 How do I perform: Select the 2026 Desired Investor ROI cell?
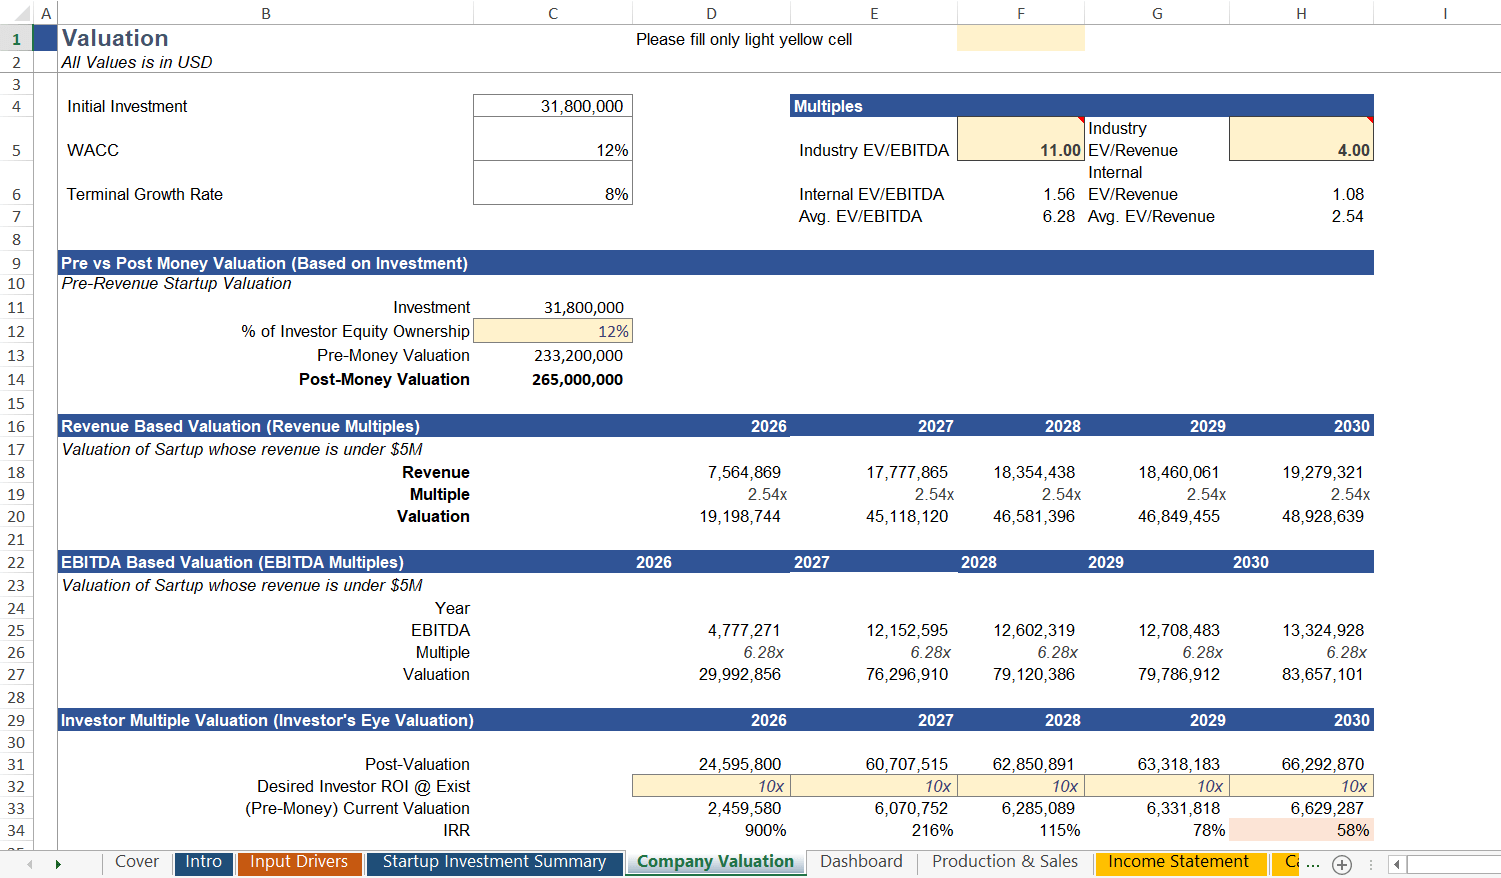[710, 785]
